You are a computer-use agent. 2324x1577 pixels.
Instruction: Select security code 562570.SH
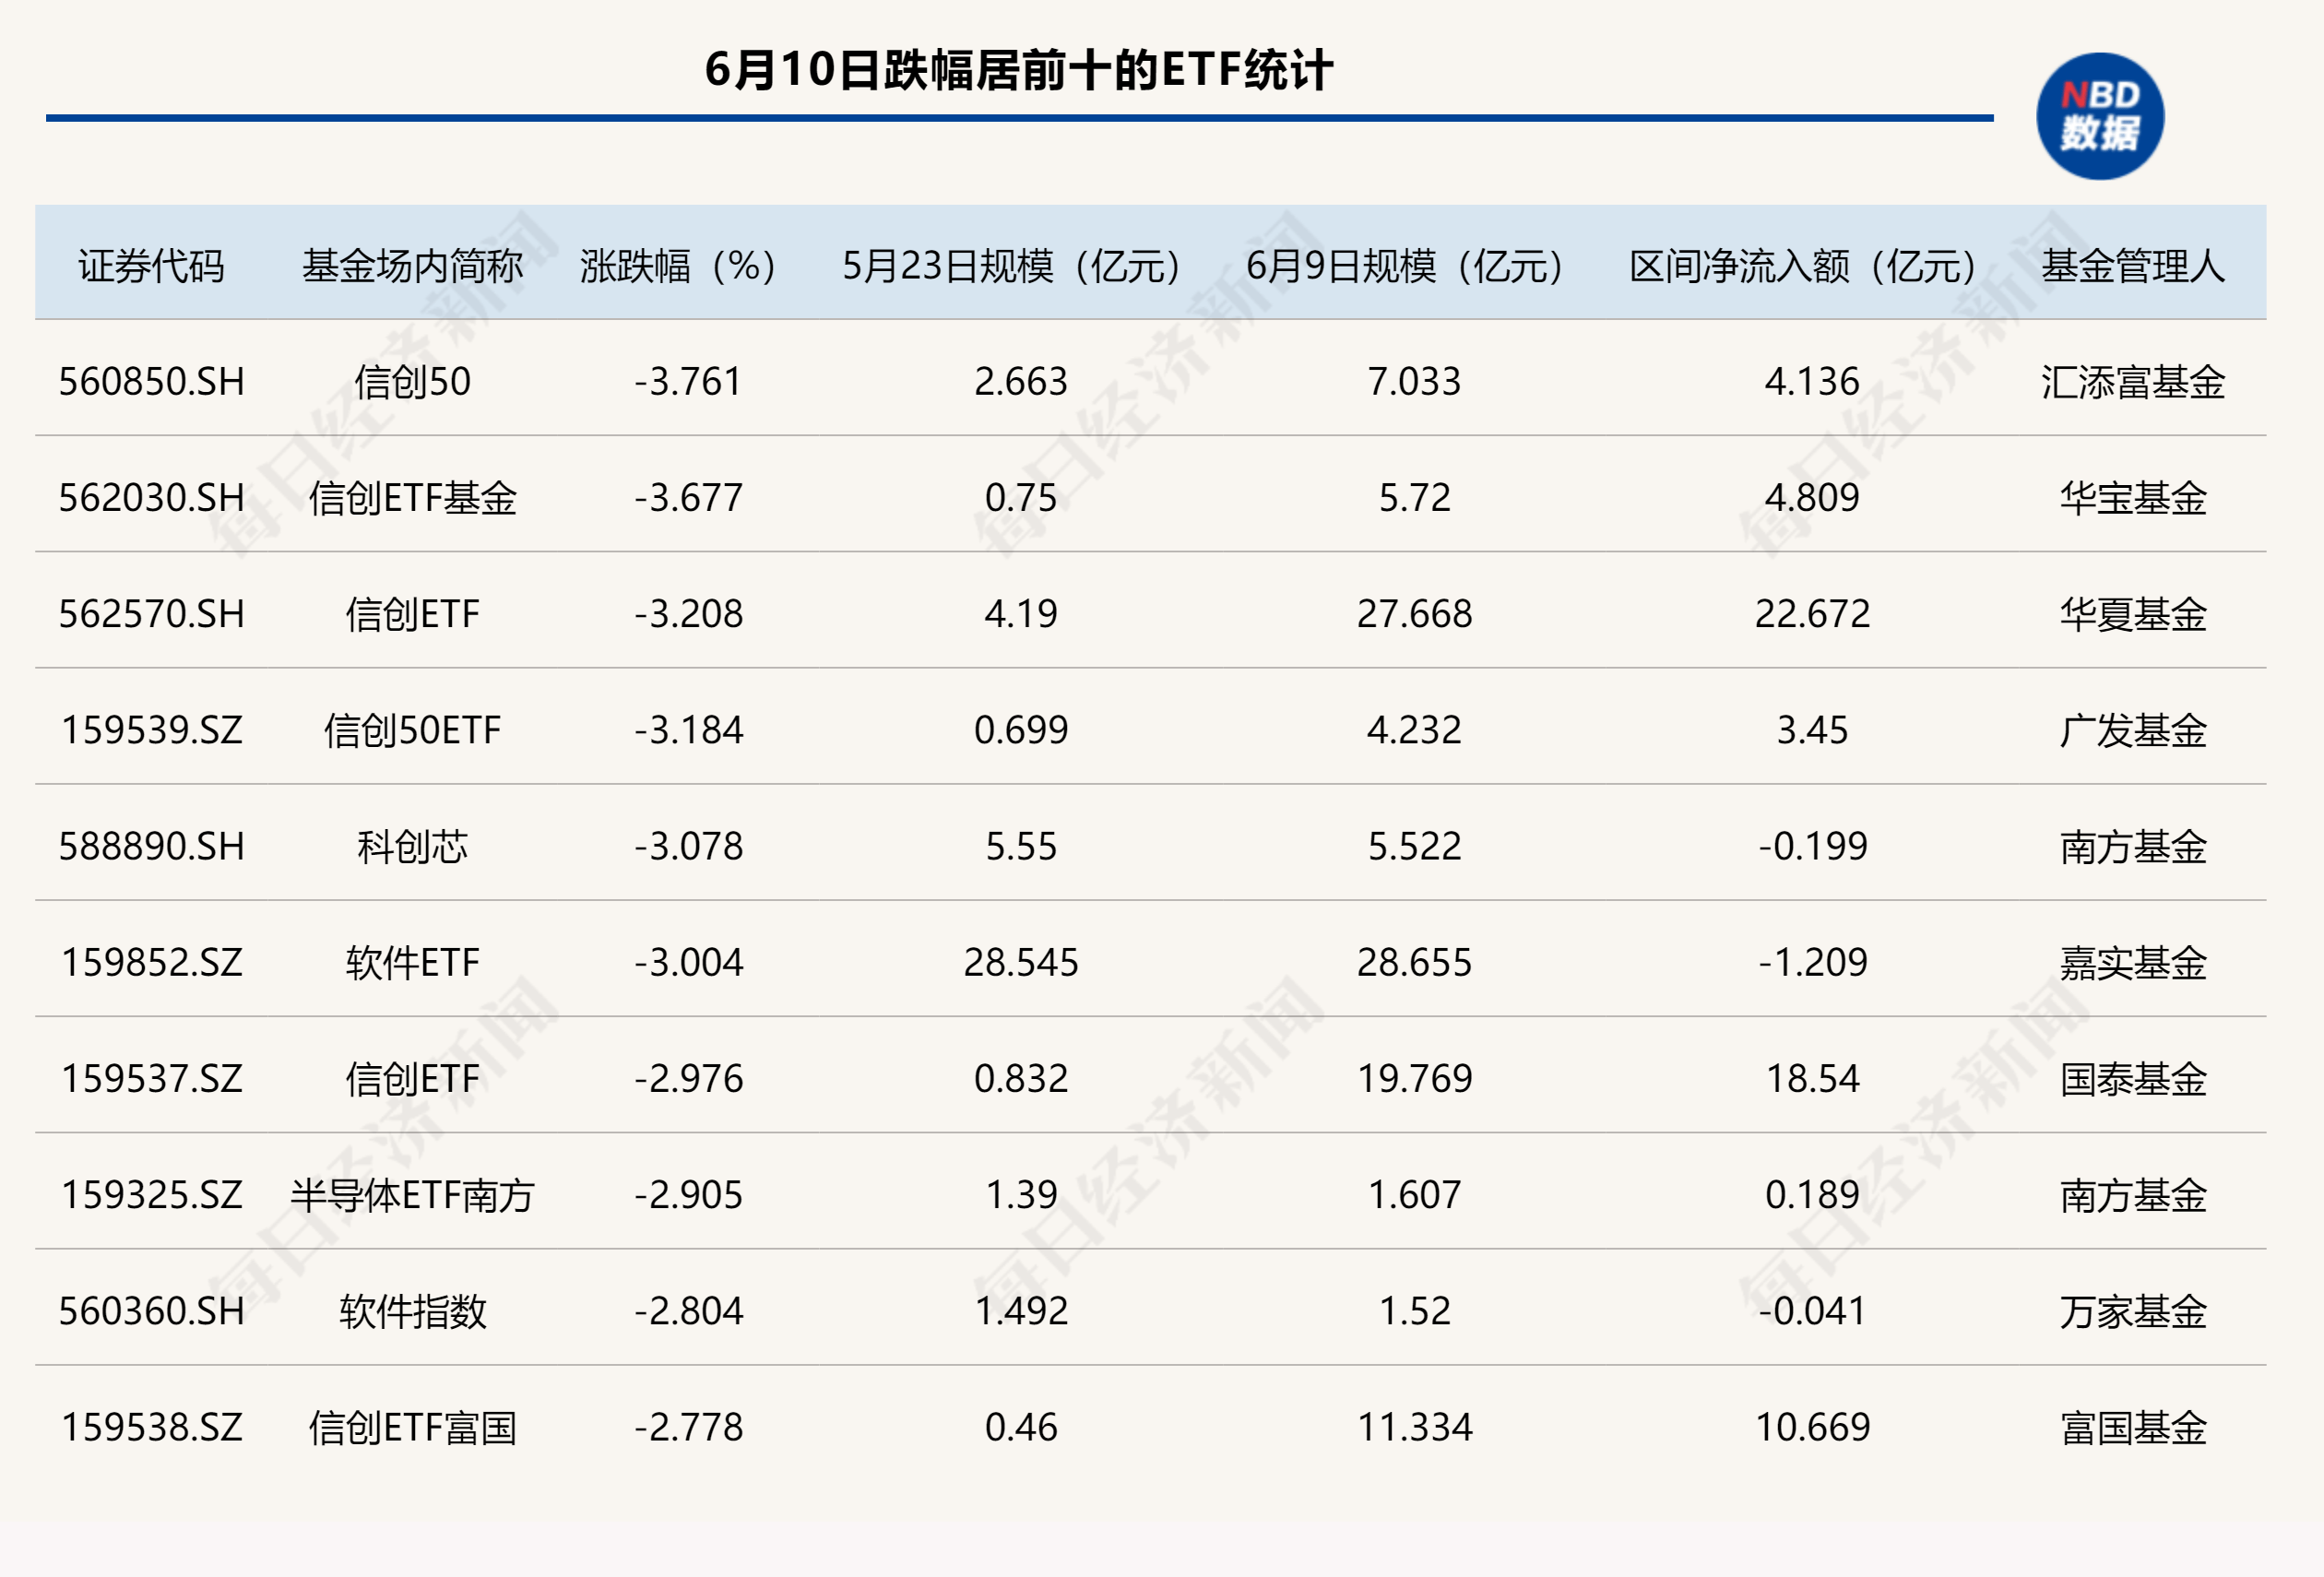click(152, 614)
